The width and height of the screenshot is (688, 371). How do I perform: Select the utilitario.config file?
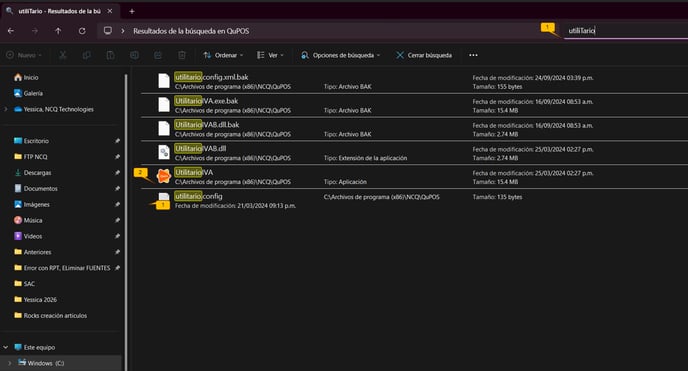click(x=414, y=200)
